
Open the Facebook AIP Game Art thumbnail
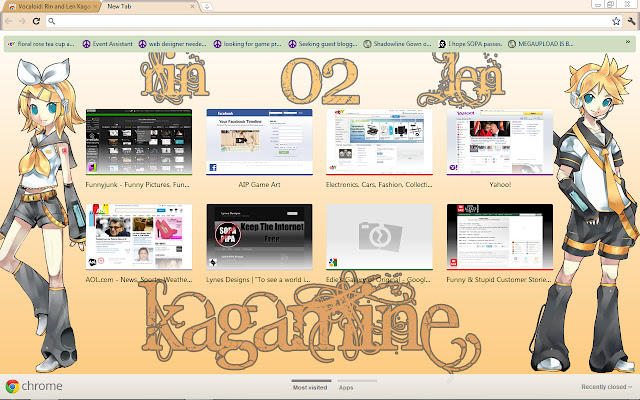pyautogui.click(x=260, y=142)
